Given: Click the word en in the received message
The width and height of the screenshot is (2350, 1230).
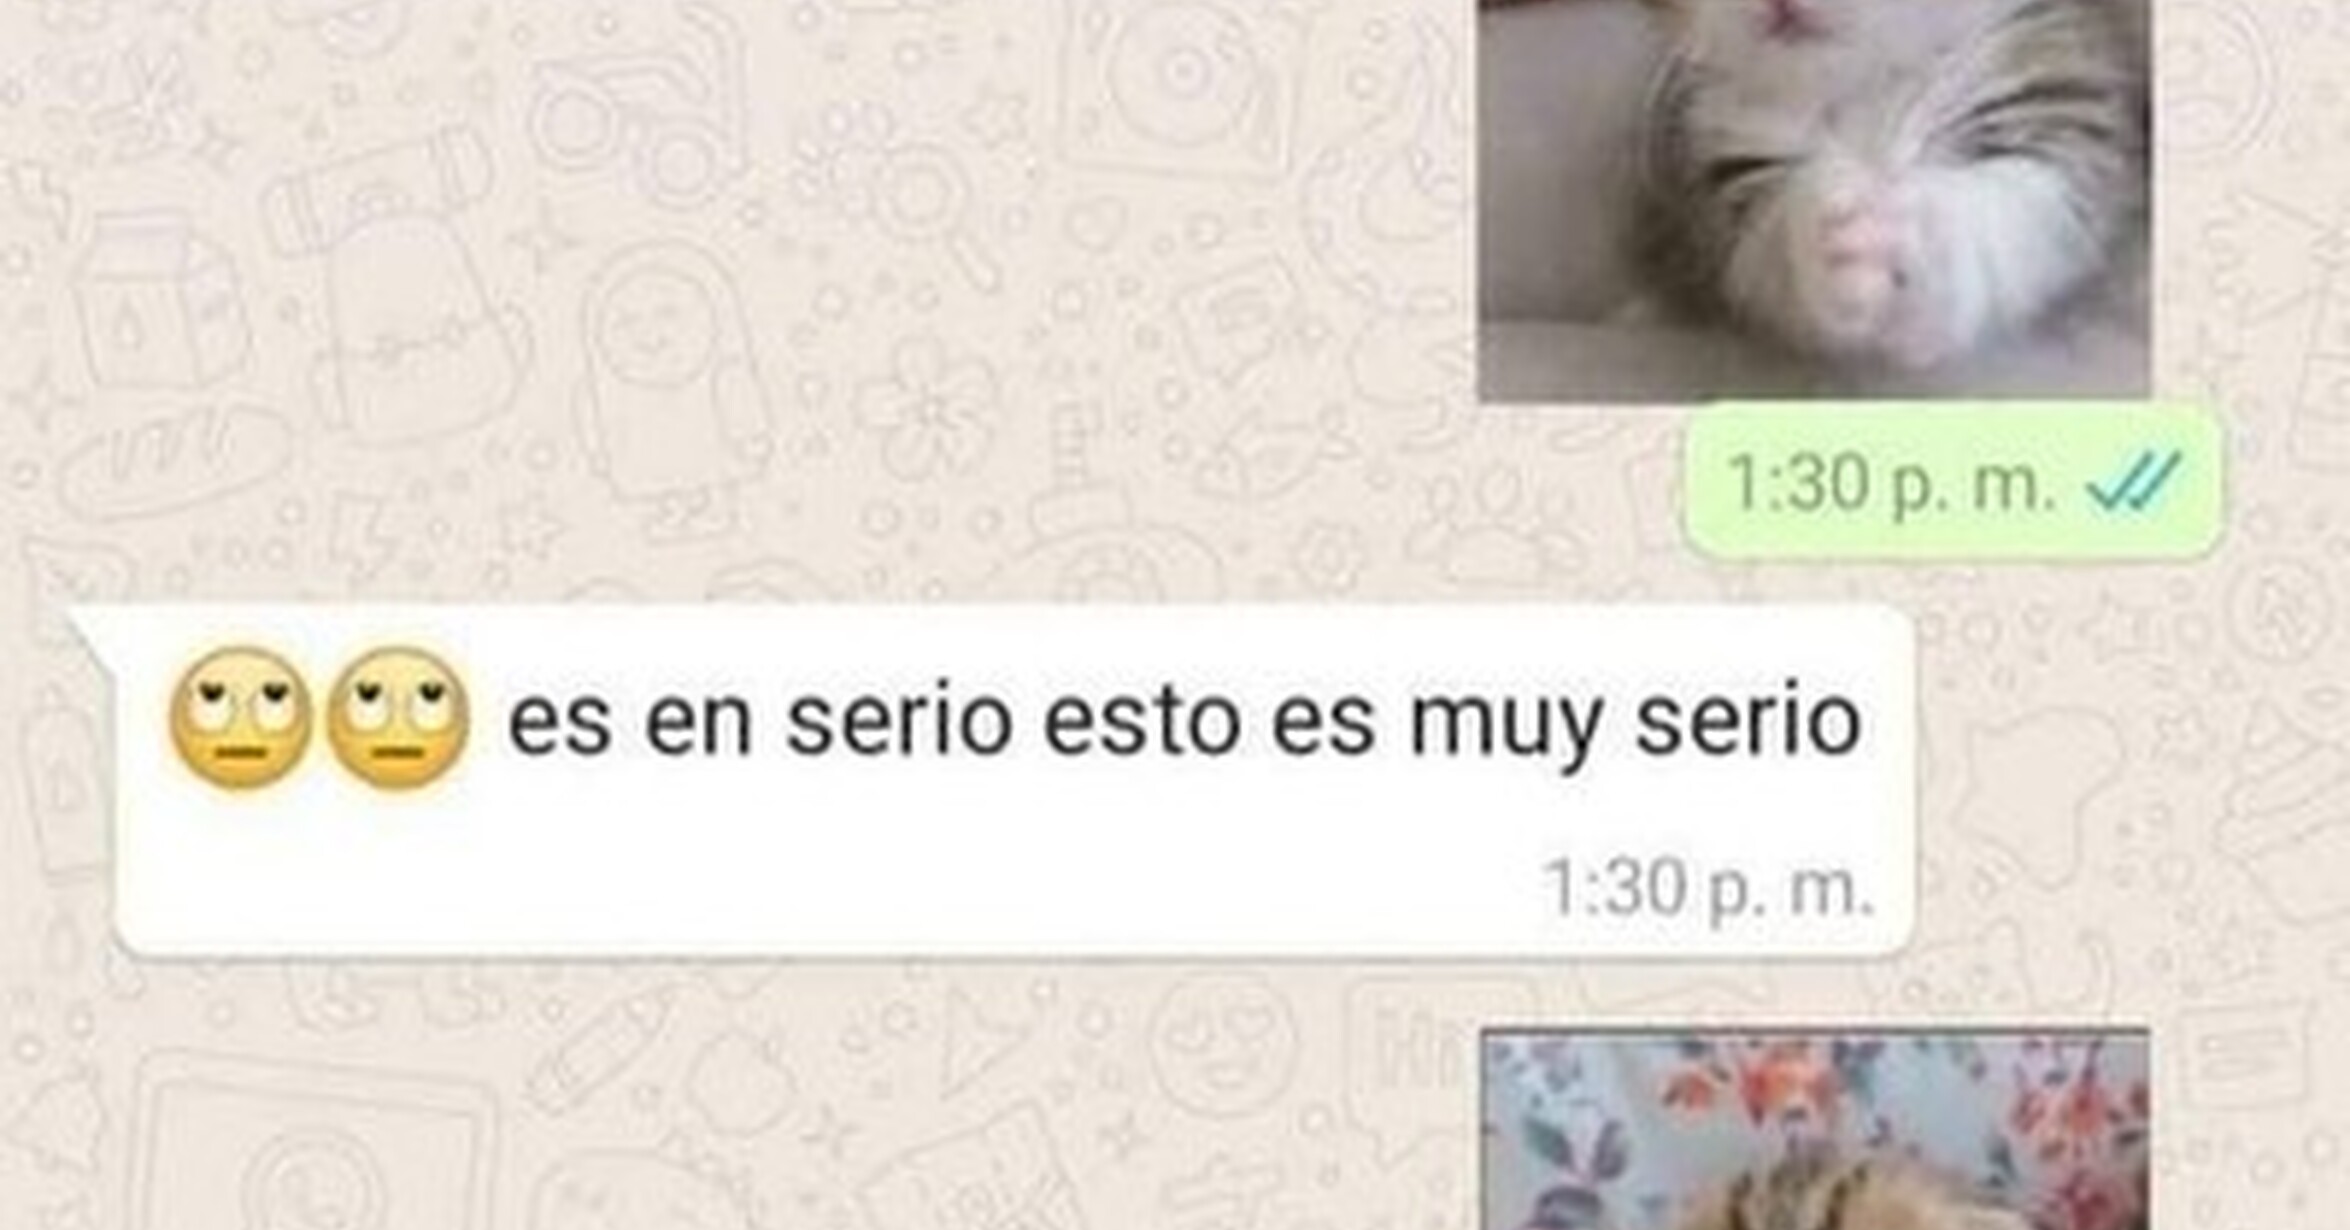Looking at the screenshot, I should click(698, 724).
